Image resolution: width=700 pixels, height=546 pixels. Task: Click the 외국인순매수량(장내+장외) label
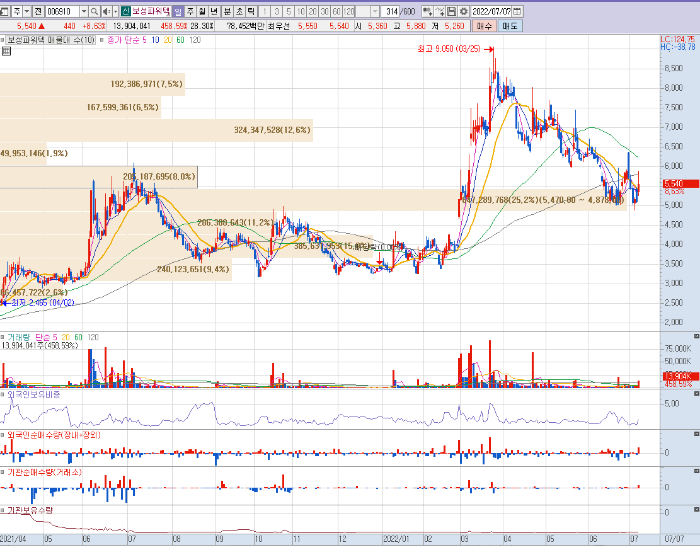[x=54, y=435]
